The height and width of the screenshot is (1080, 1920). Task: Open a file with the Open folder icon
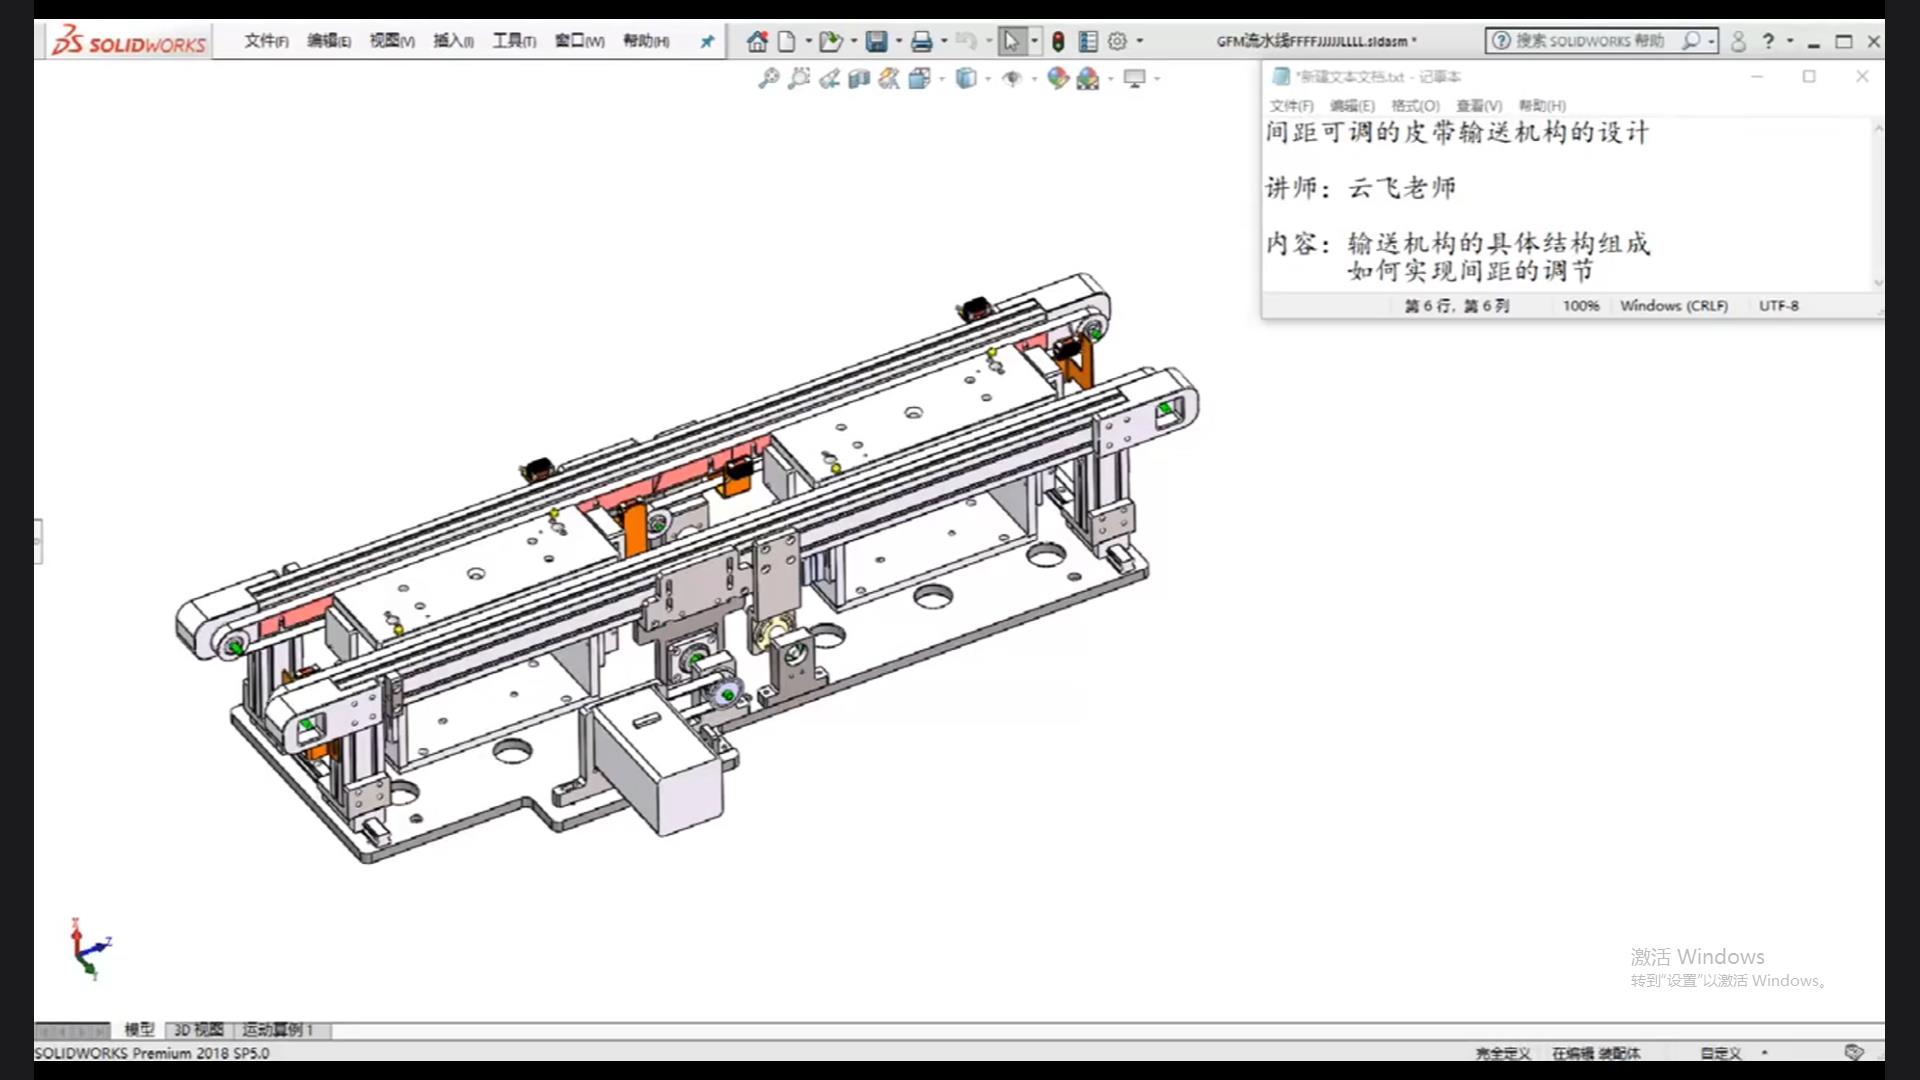pyautogui.click(x=830, y=41)
